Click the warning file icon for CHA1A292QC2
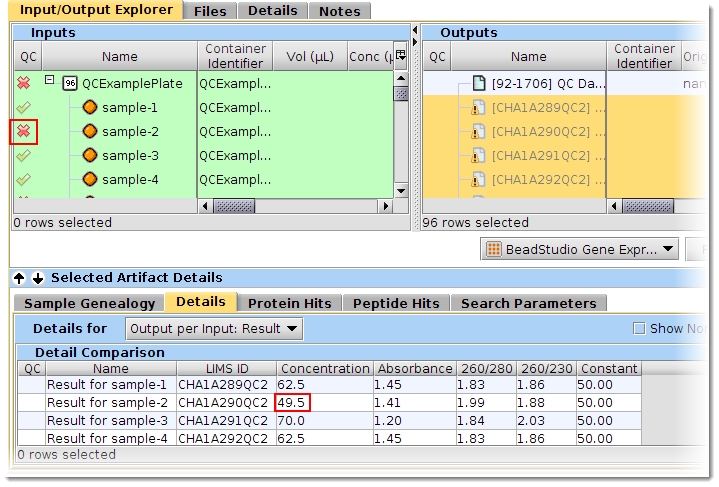 click(x=478, y=179)
